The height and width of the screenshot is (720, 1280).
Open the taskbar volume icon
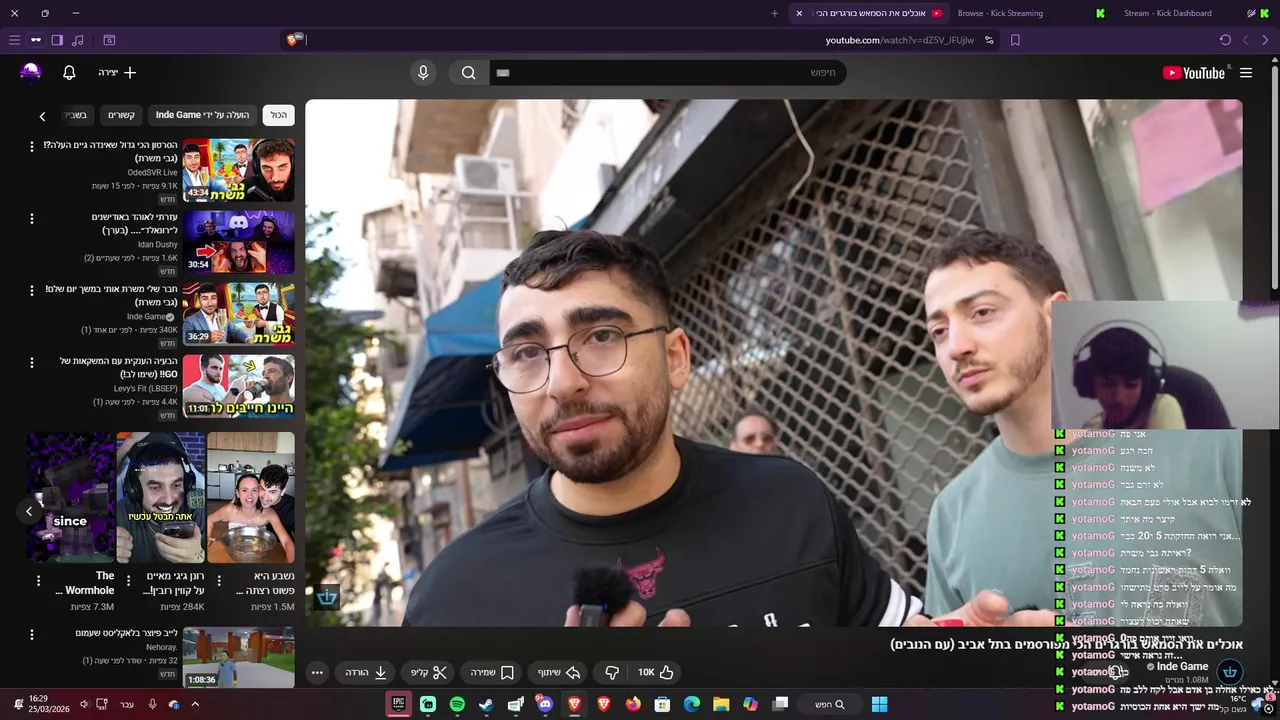coord(84,704)
